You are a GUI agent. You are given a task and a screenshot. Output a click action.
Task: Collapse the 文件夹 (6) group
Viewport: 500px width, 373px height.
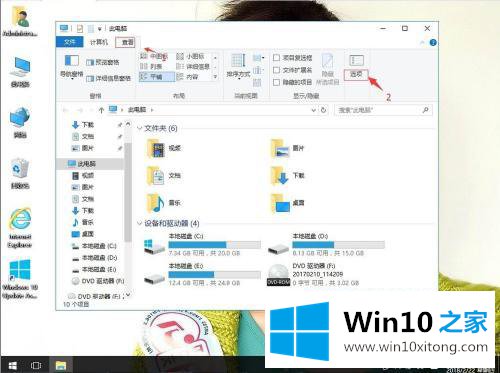(x=140, y=128)
